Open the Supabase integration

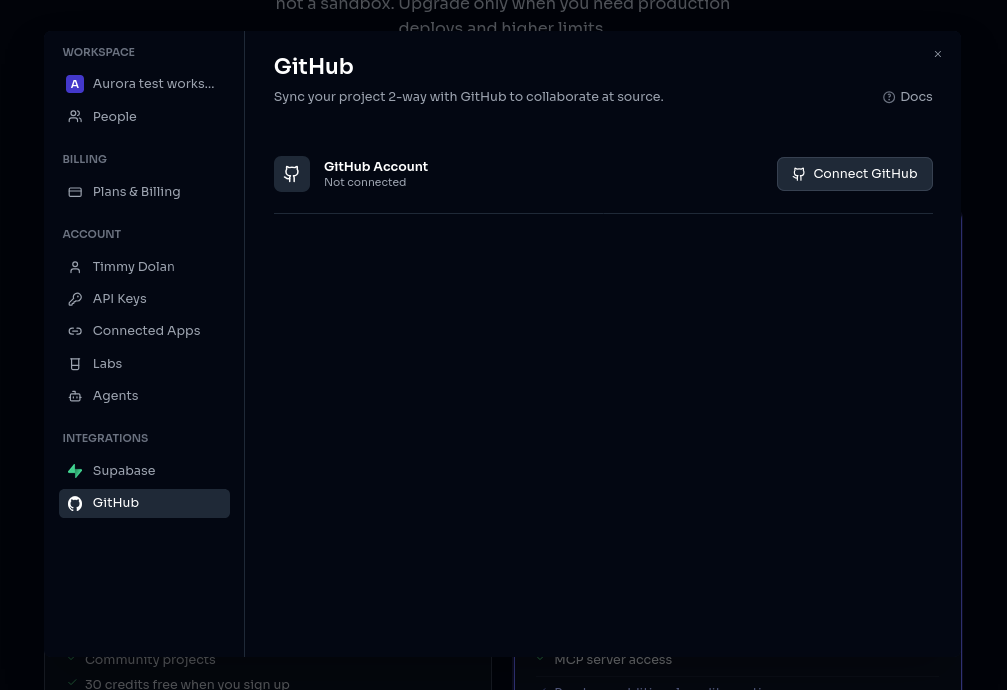144,471
